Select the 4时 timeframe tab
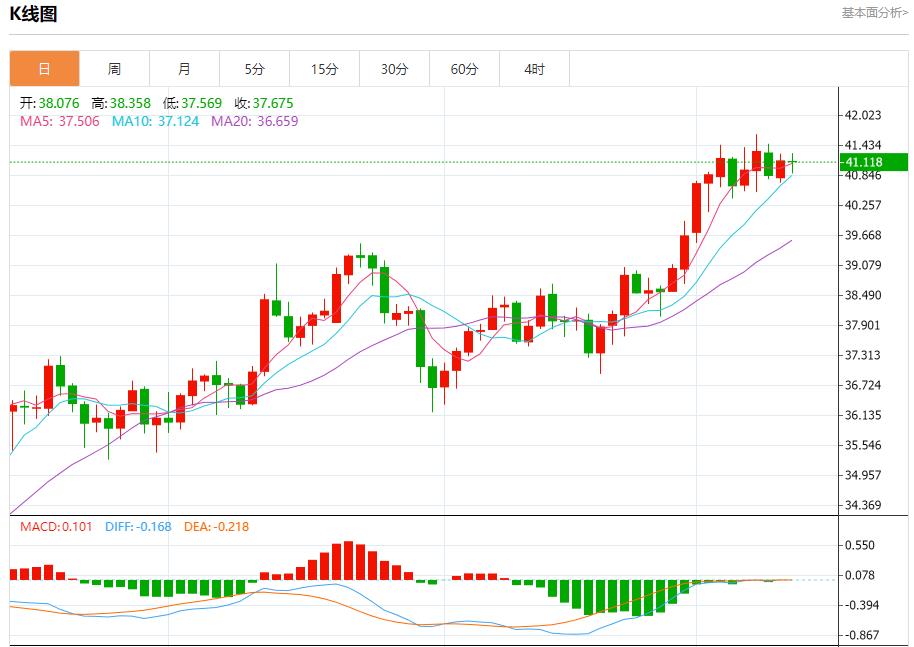 click(534, 68)
